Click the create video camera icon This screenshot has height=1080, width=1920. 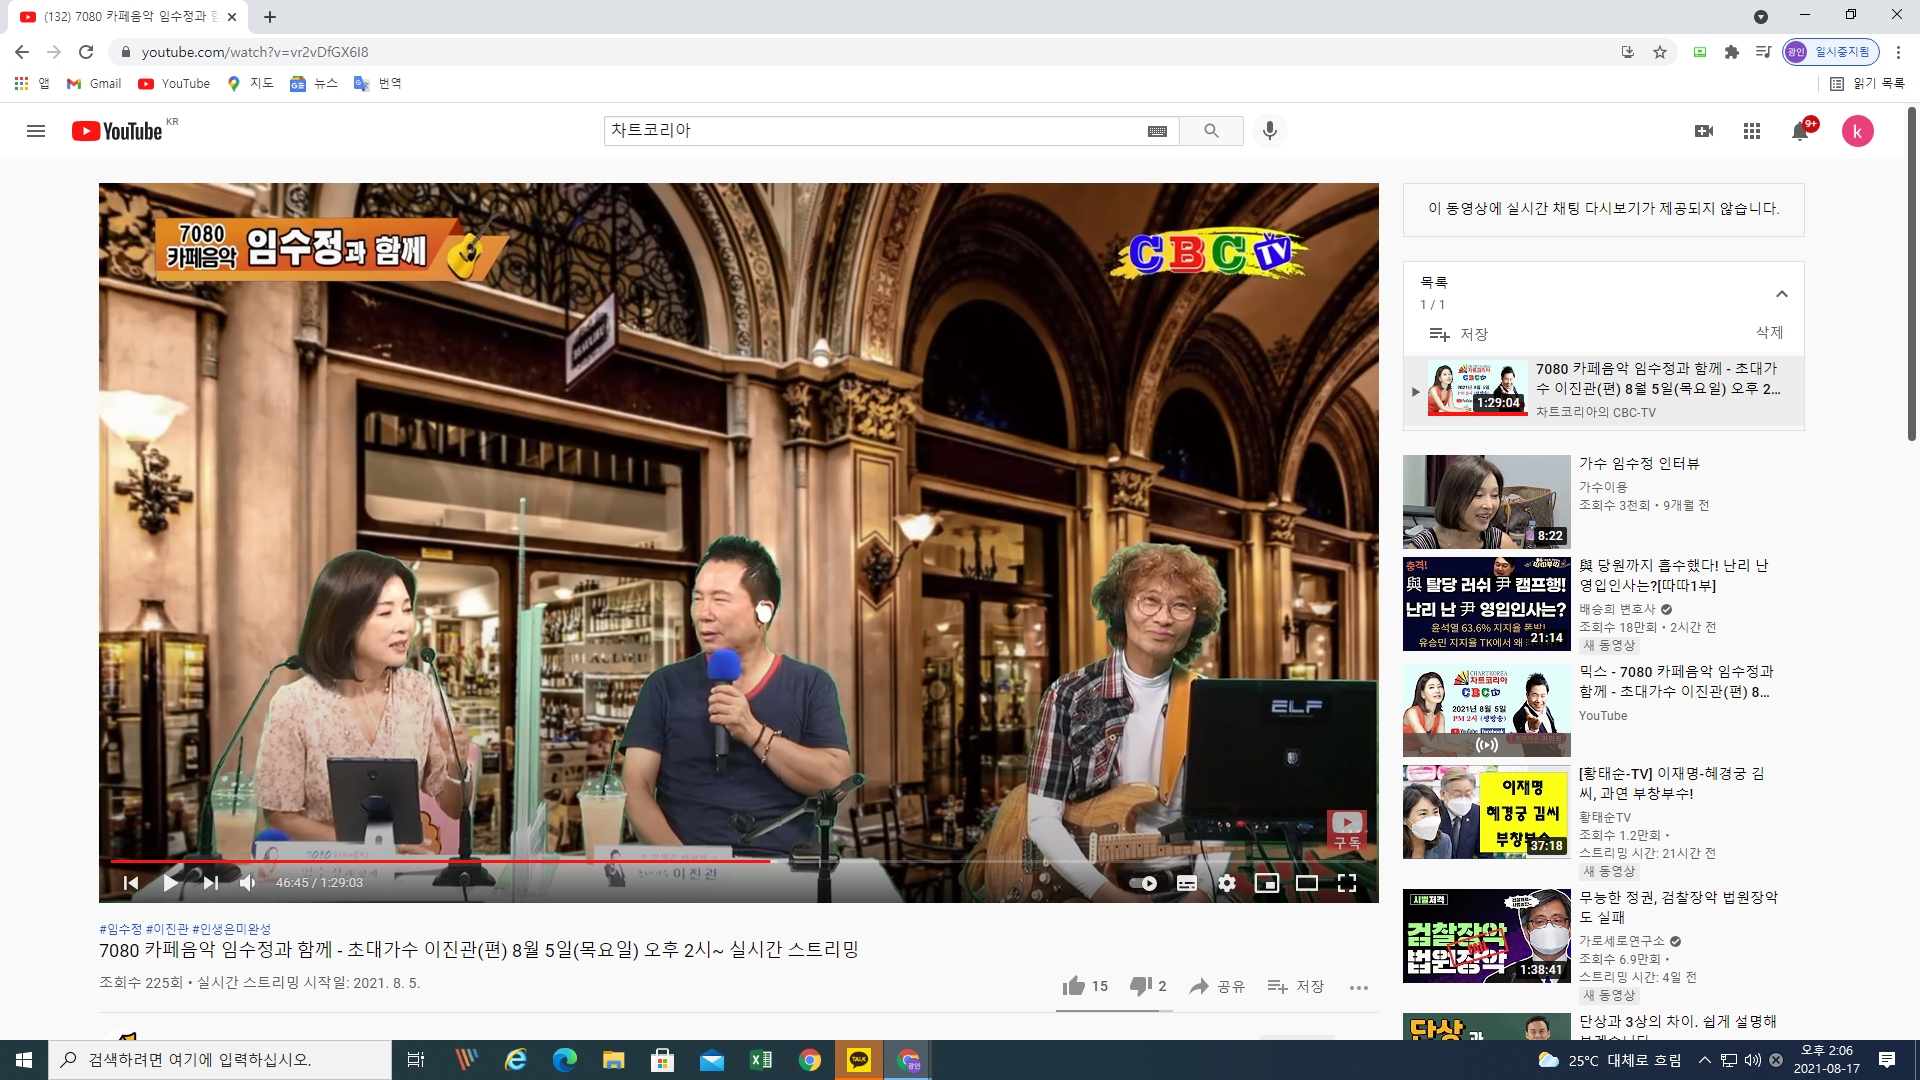click(1704, 131)
